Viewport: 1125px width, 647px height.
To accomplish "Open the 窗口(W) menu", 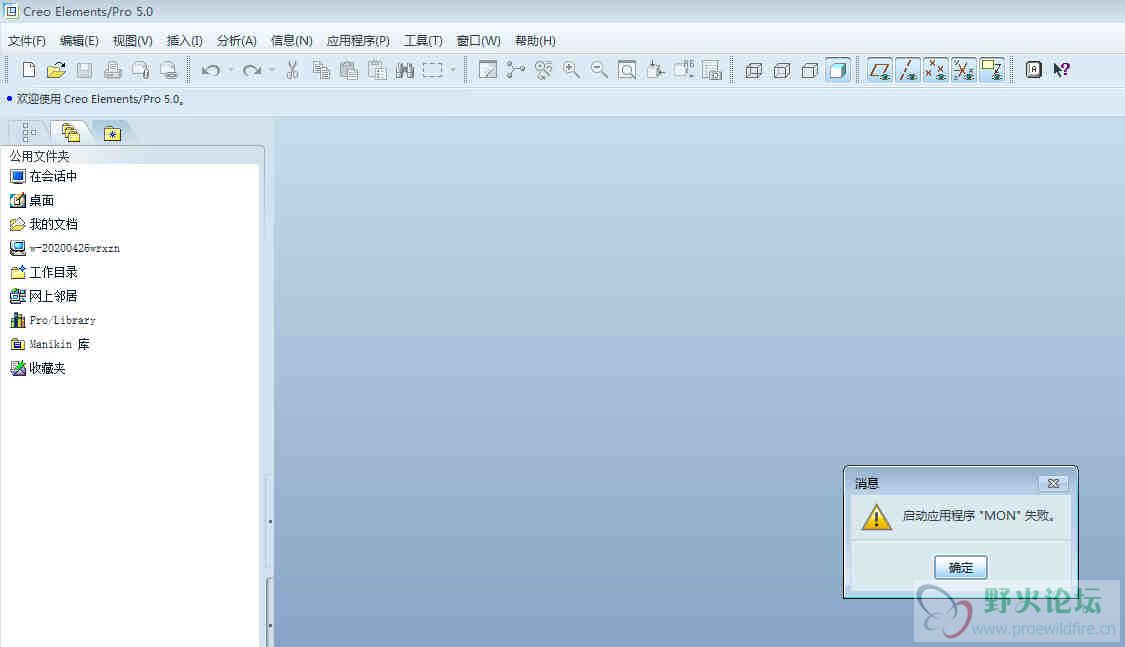I will click(479, 41).
